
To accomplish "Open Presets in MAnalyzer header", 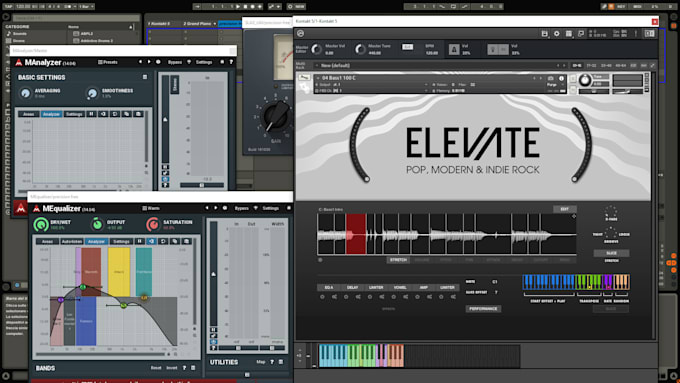I will (108, 62).
